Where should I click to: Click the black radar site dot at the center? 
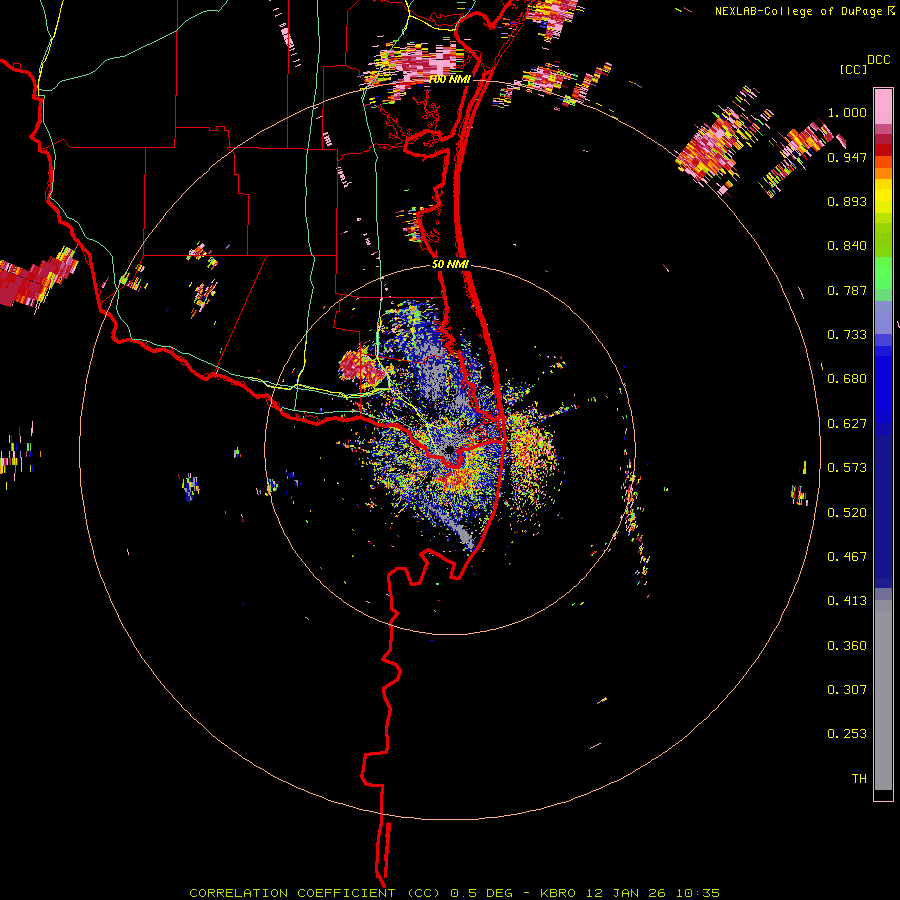tap(449, 449)
